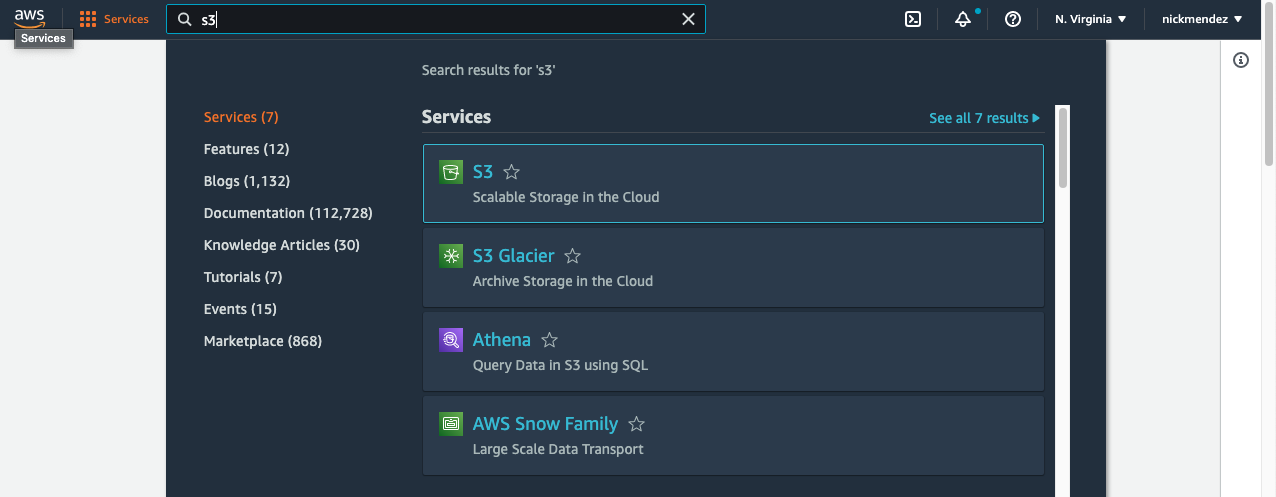Open the Athena service link

tap(502, 340)
